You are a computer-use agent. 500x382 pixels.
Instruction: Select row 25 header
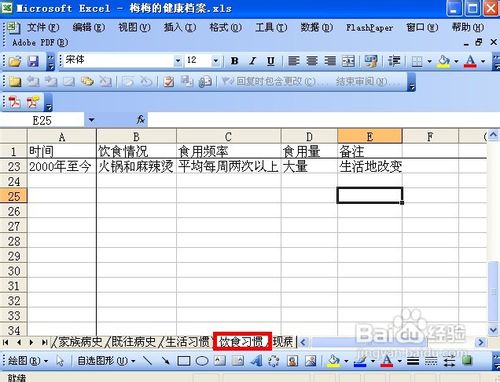pyautogui.click(x=13, y=196)
